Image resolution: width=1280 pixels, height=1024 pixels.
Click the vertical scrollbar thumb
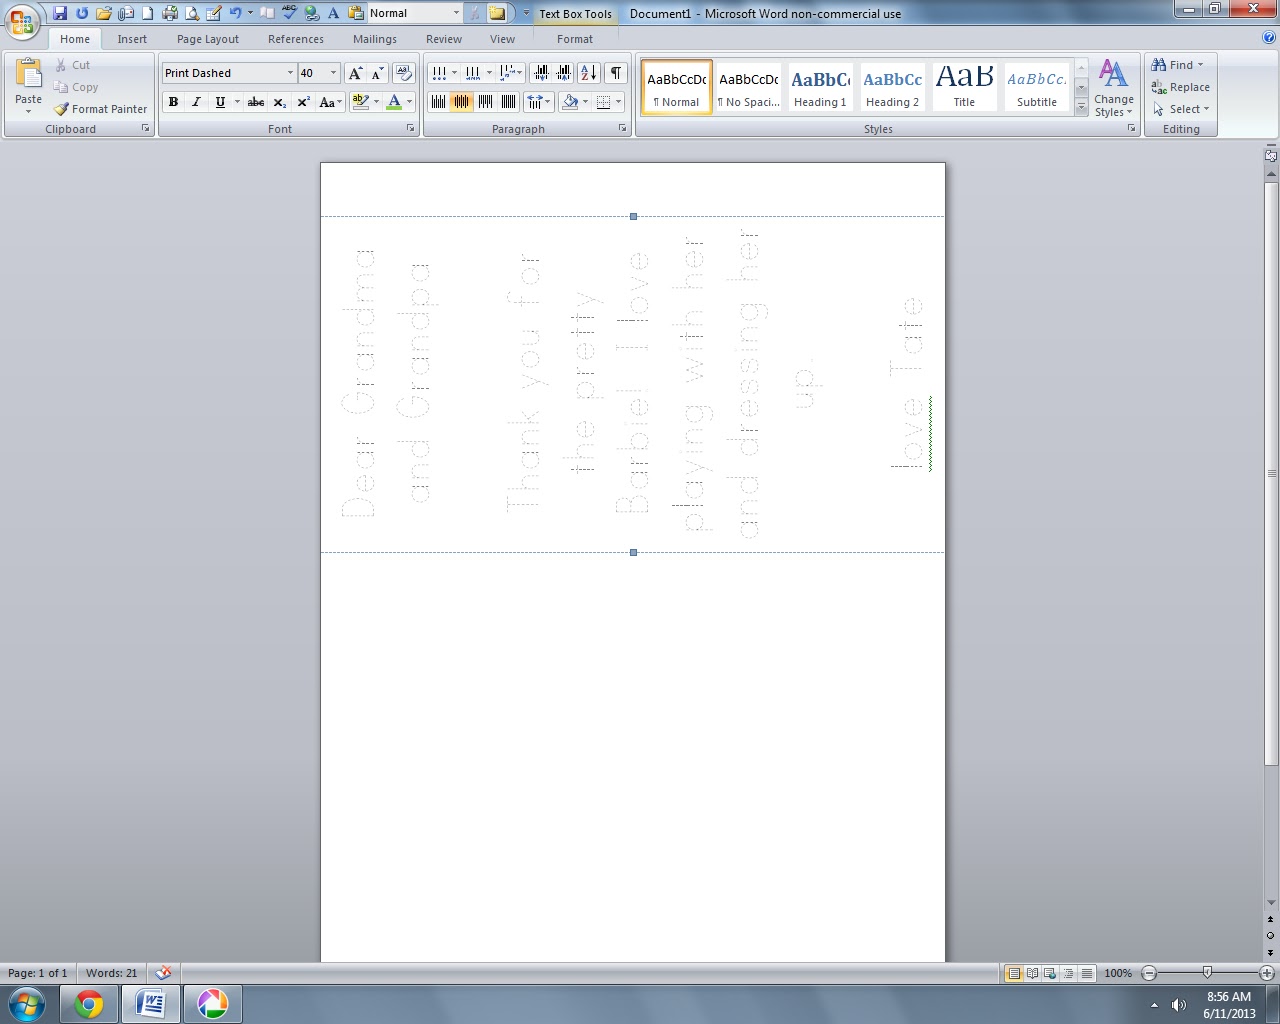[x=1271, y=473]
